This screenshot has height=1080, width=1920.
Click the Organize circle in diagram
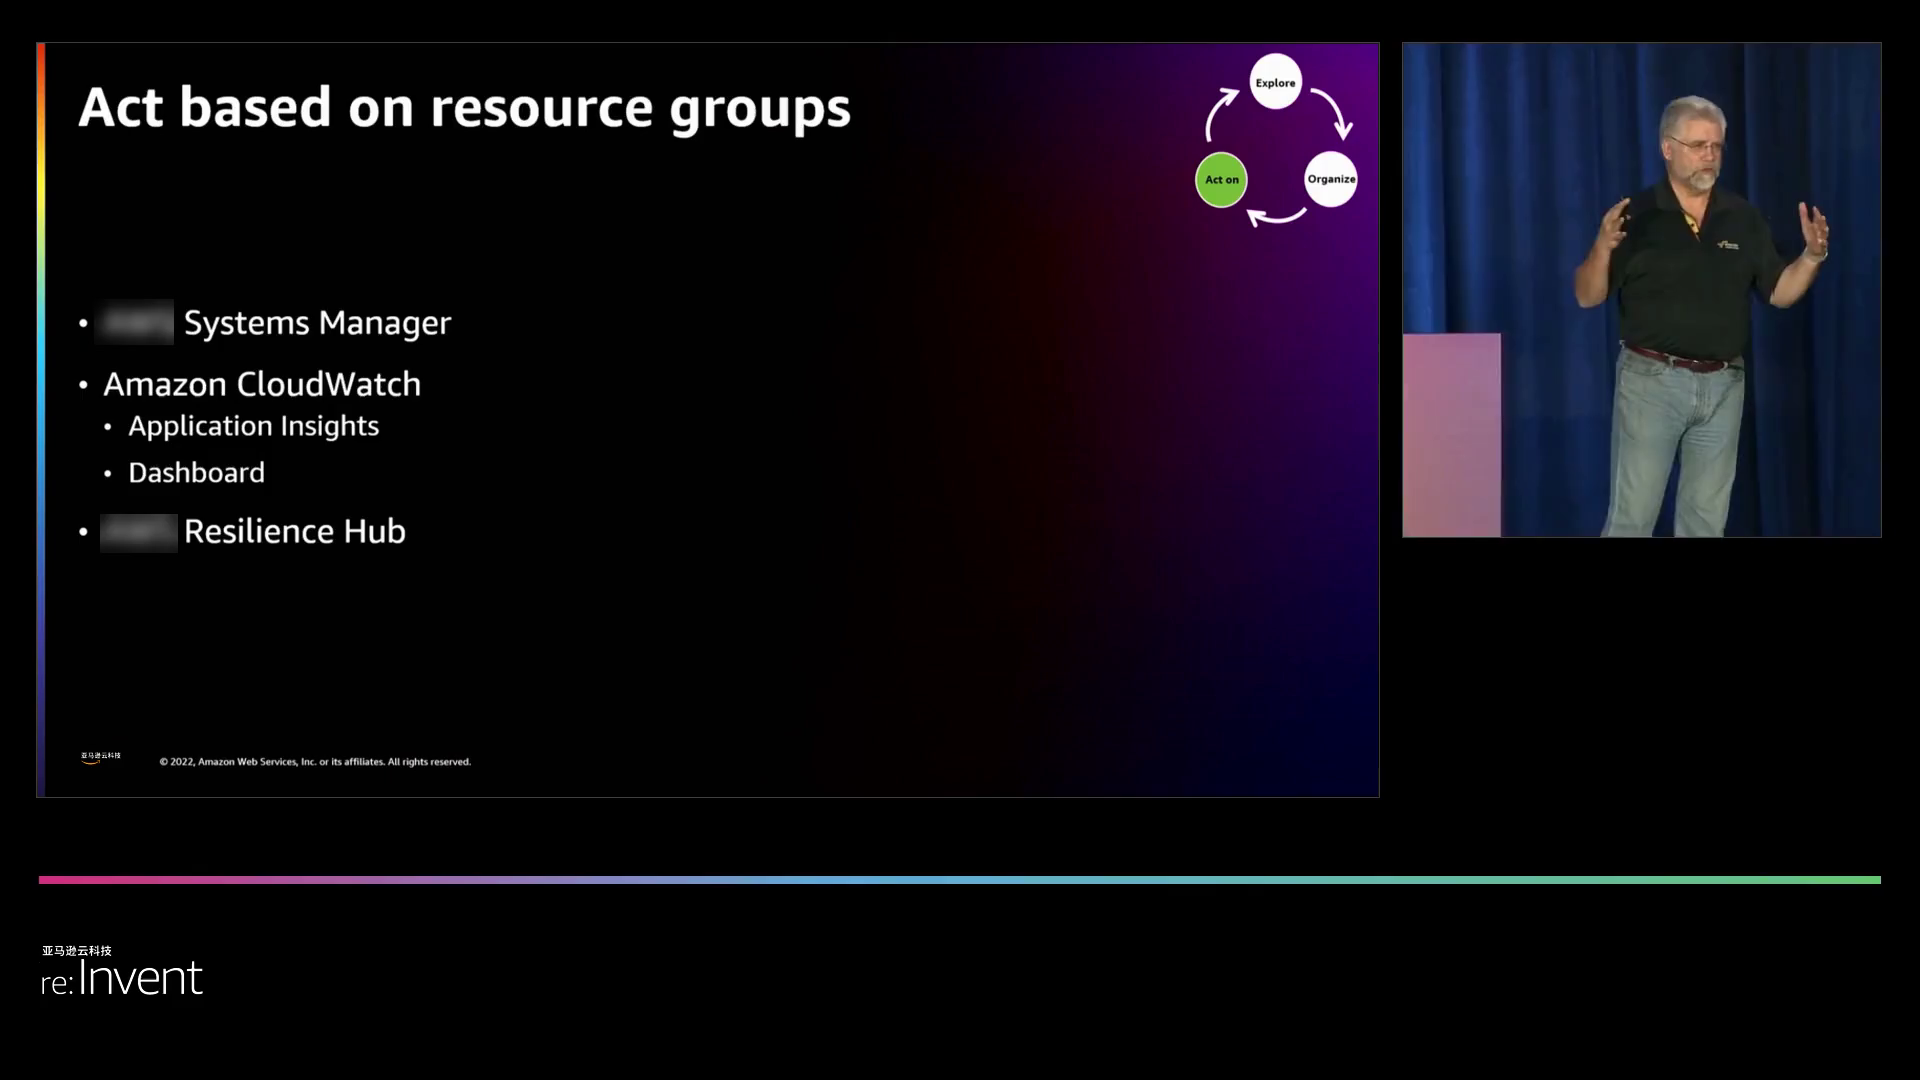click(x=1331, y=180)
